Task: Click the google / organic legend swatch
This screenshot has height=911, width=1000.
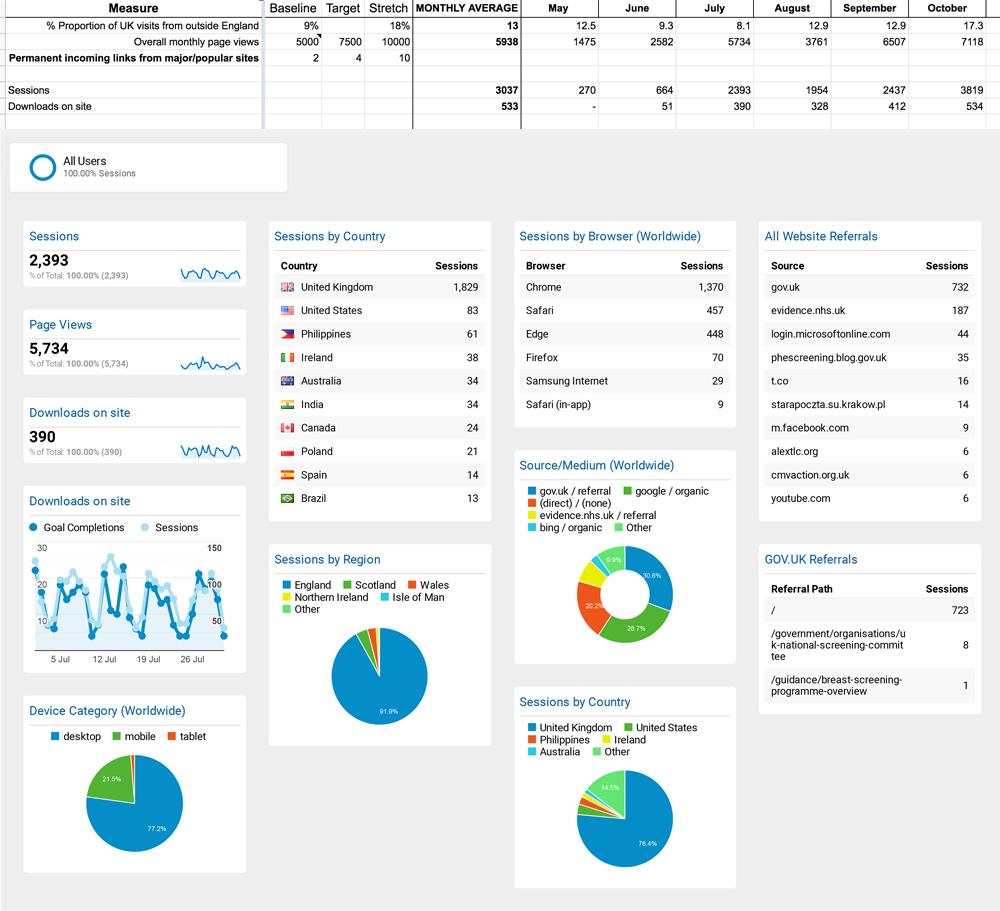Action: (628, 491)
